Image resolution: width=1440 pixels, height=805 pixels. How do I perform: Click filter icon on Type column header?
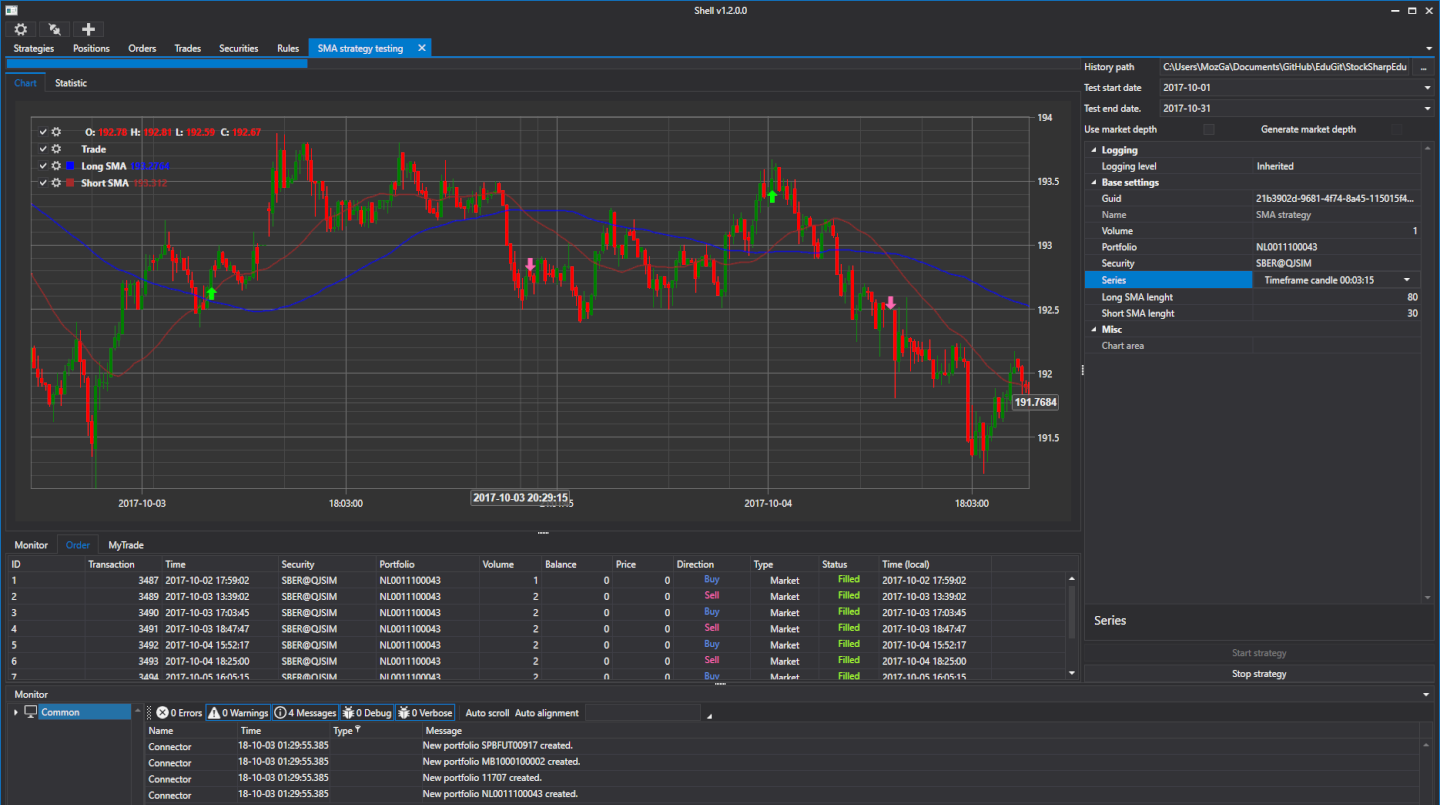(x=357, y=730)
